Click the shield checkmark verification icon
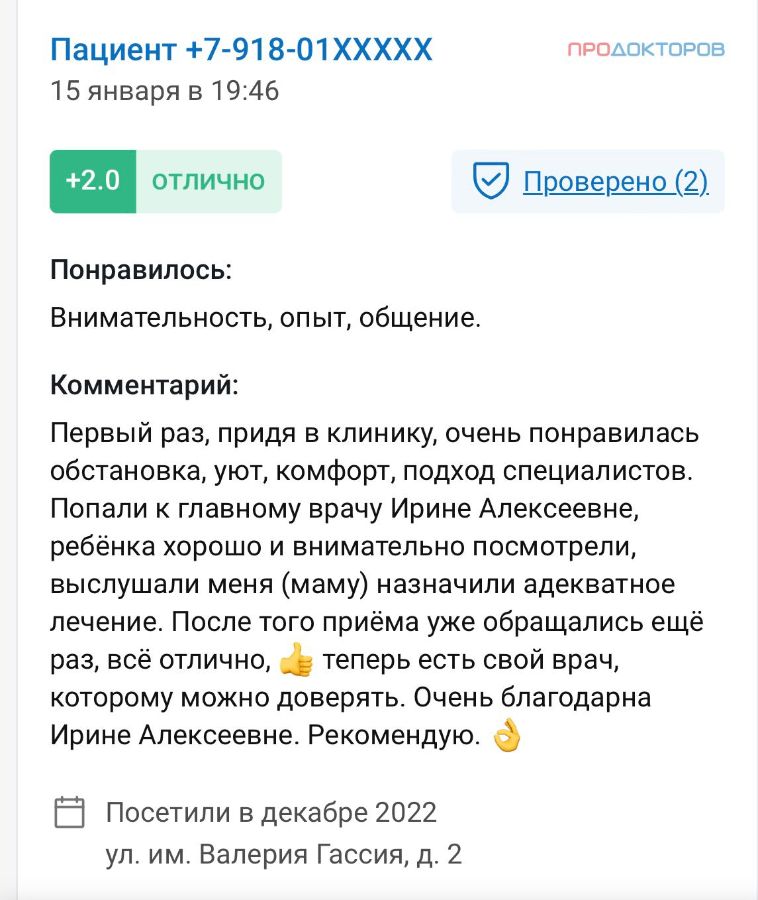This screenshot has width=758, height=900. tap(491, 181)
